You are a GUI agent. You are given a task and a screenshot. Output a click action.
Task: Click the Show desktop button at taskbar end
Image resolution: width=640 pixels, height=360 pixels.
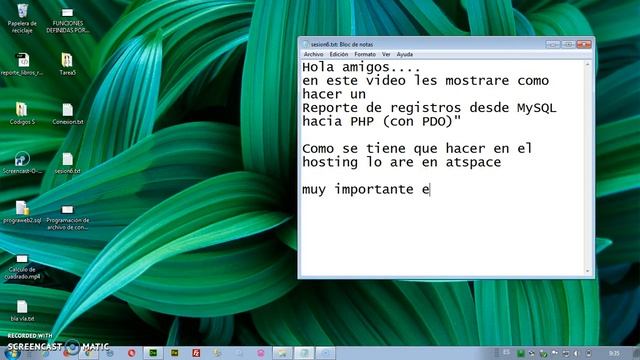click(x=637, y=353)
